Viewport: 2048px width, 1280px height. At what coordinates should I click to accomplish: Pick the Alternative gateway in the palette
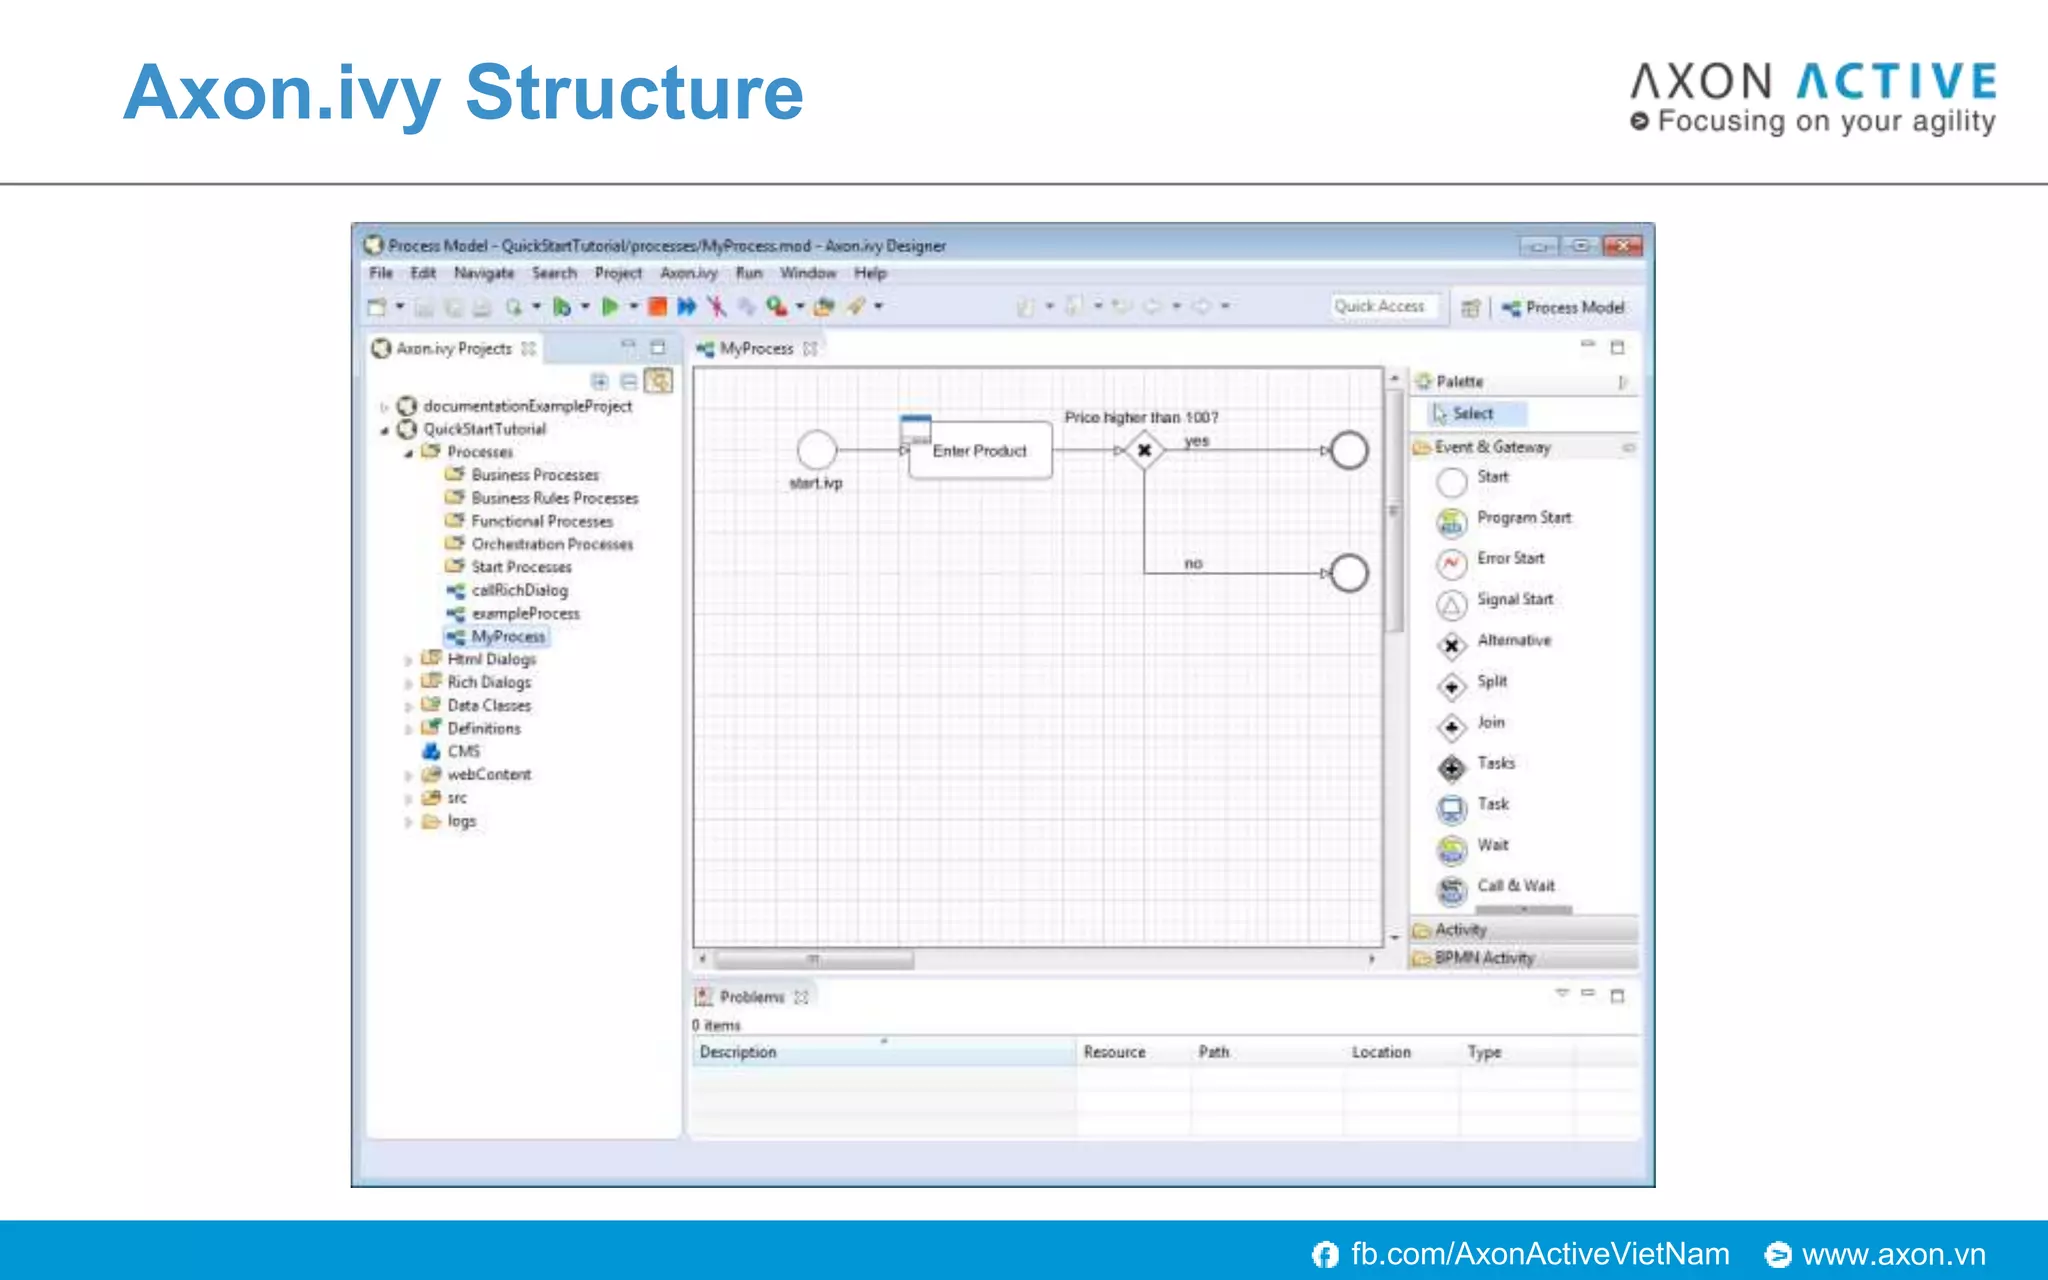(1494, 643)
